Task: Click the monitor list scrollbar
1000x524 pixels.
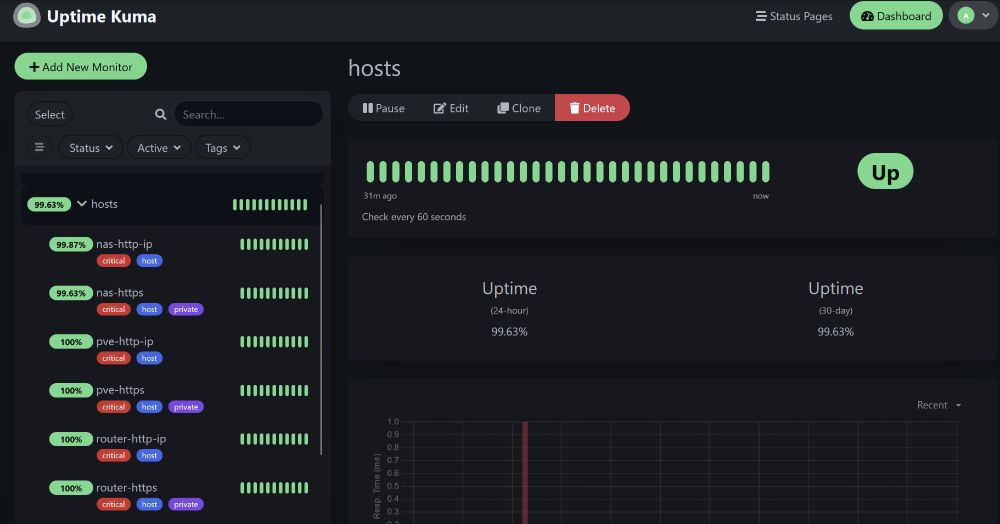Action: click(x=321, y=329)
